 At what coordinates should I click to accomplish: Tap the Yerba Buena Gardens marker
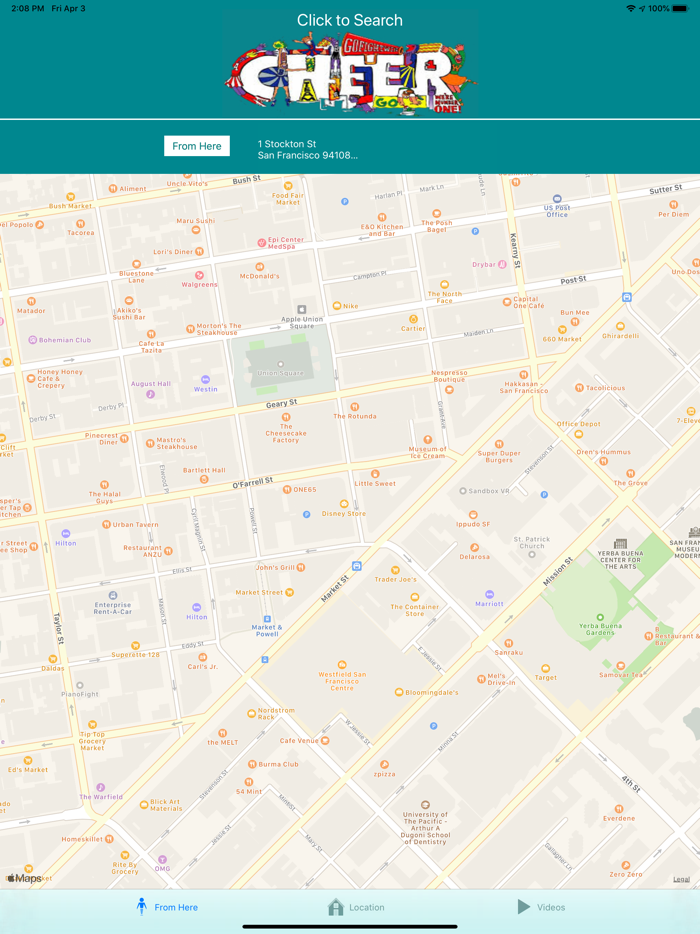click(600, 617)
